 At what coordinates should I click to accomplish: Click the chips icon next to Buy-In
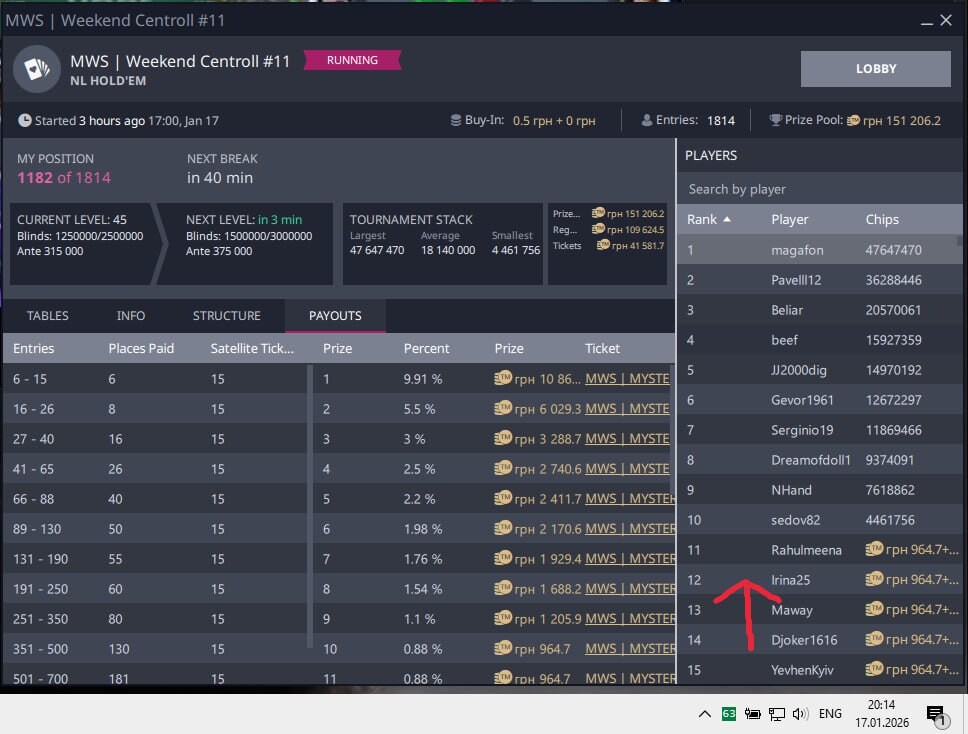456,121
